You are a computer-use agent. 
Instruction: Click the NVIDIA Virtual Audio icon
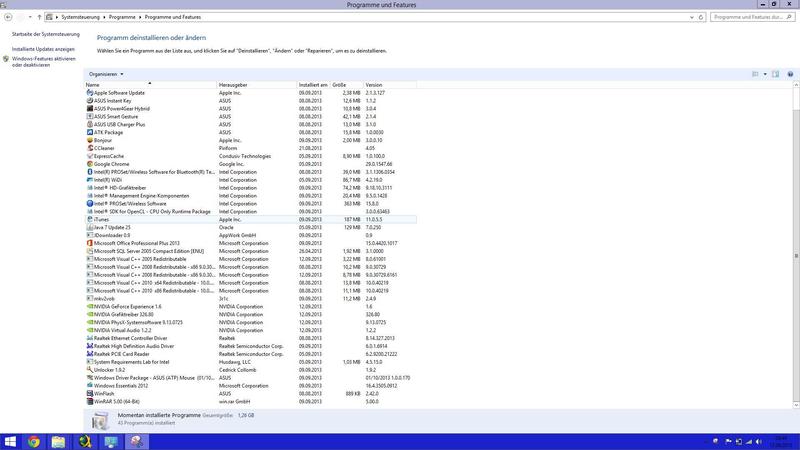(x=90, y=330)
